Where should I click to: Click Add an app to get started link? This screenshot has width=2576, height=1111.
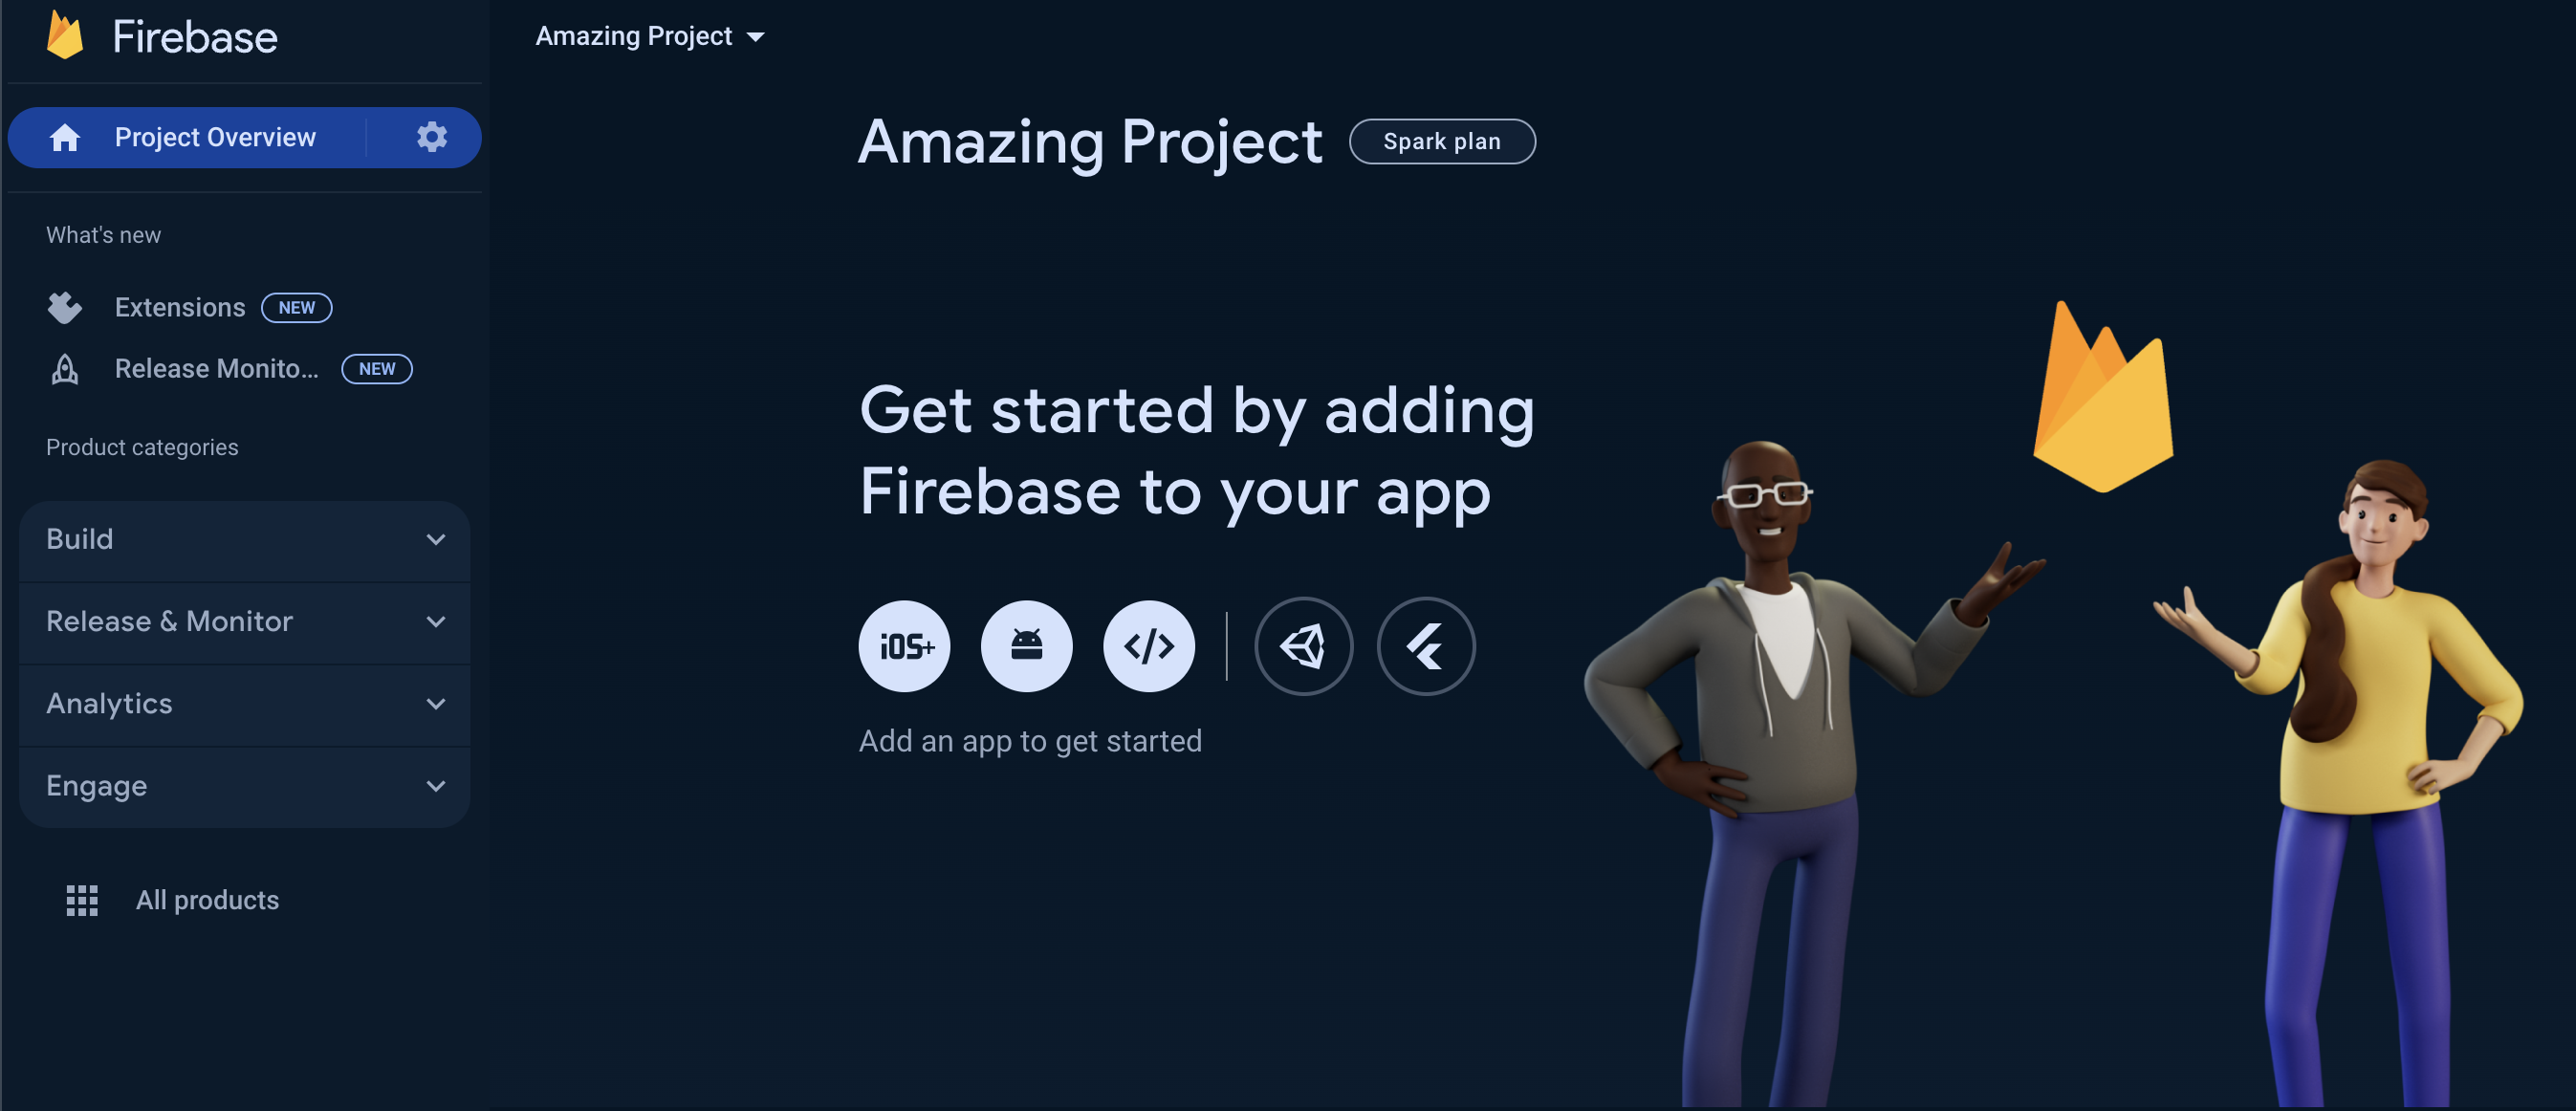click(x=1030, y=740)
